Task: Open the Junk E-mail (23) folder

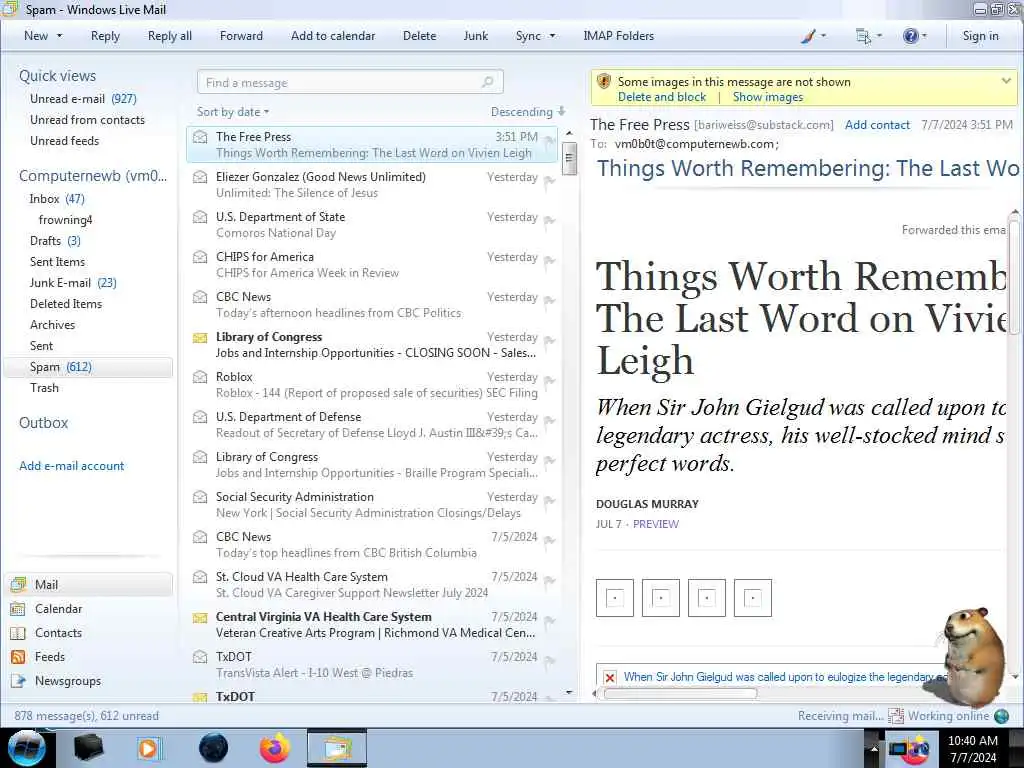Action: point(73,283)
